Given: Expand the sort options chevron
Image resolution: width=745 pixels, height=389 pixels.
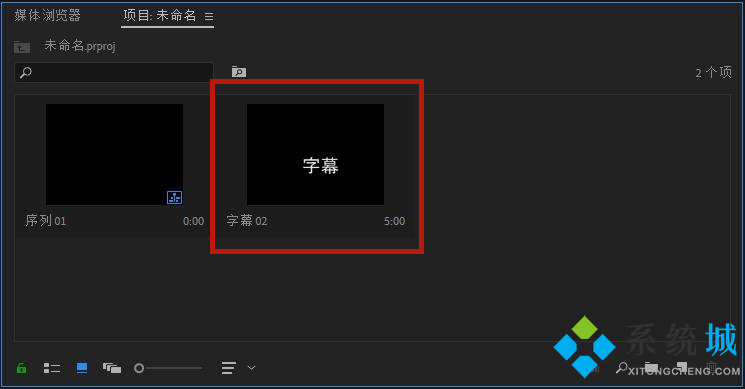Looking at the screenshot, I should click(251, 368).
